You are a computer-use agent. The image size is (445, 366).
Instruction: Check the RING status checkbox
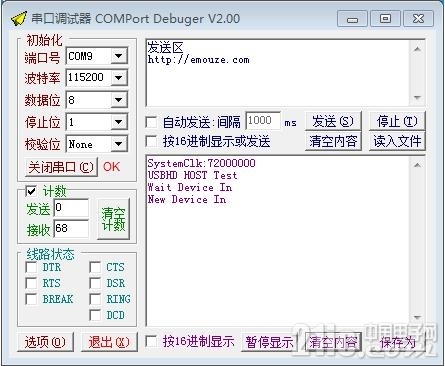(95, 299)
